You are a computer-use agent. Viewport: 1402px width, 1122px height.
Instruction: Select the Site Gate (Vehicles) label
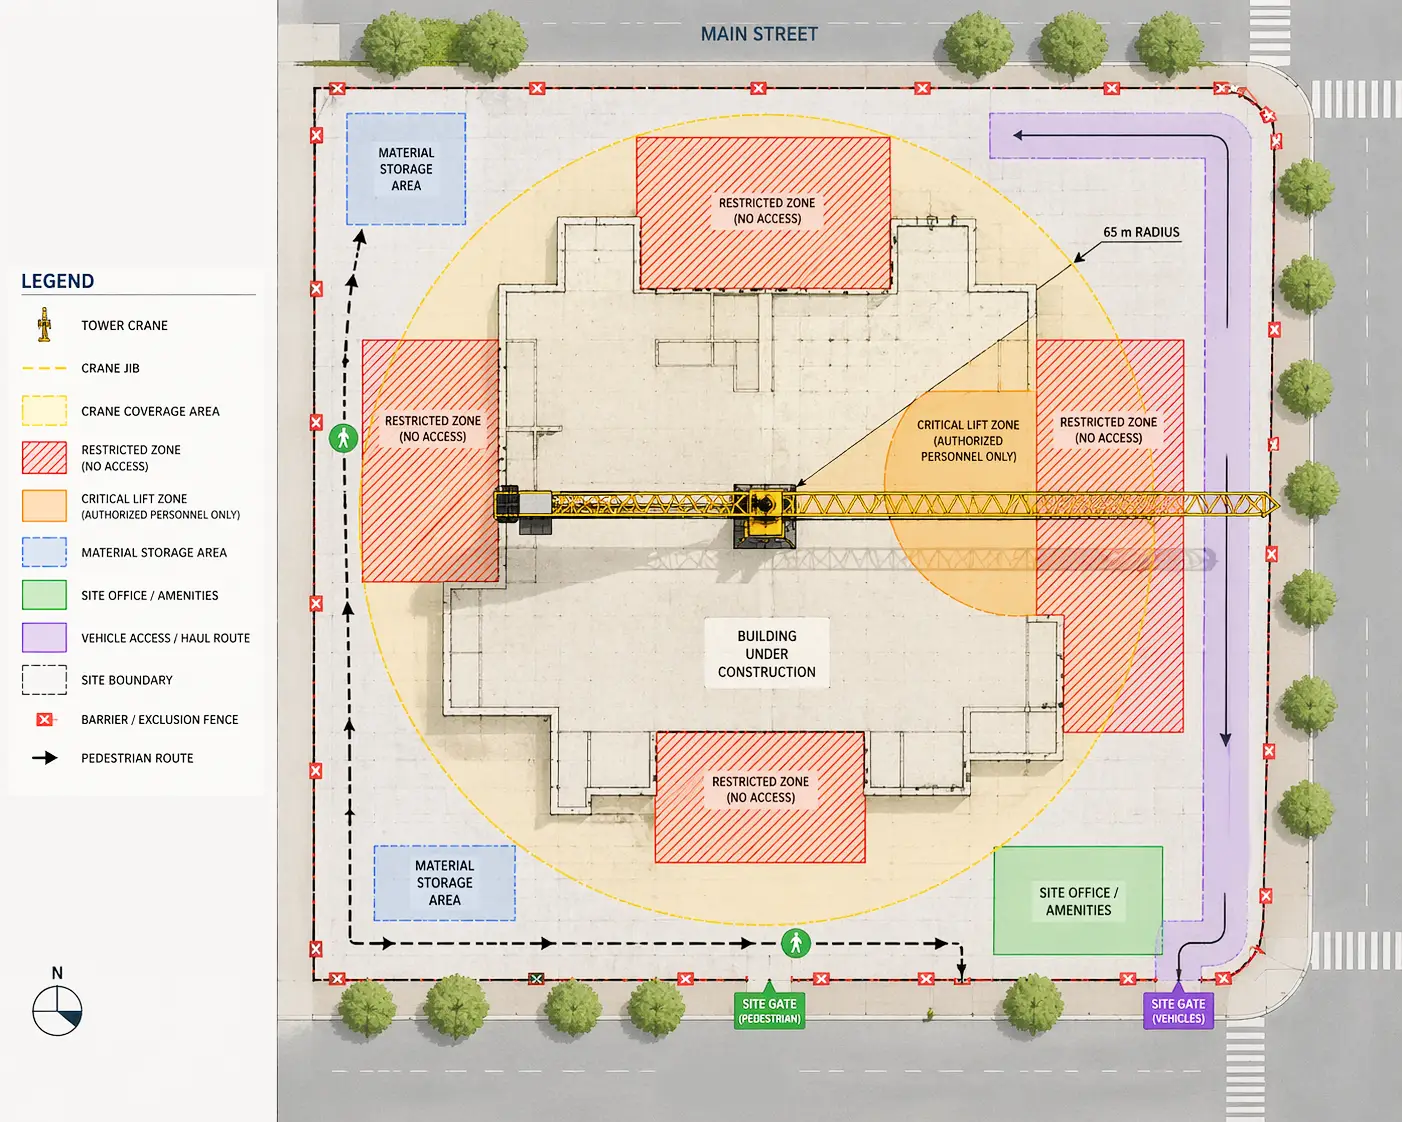(1178, 1010)
